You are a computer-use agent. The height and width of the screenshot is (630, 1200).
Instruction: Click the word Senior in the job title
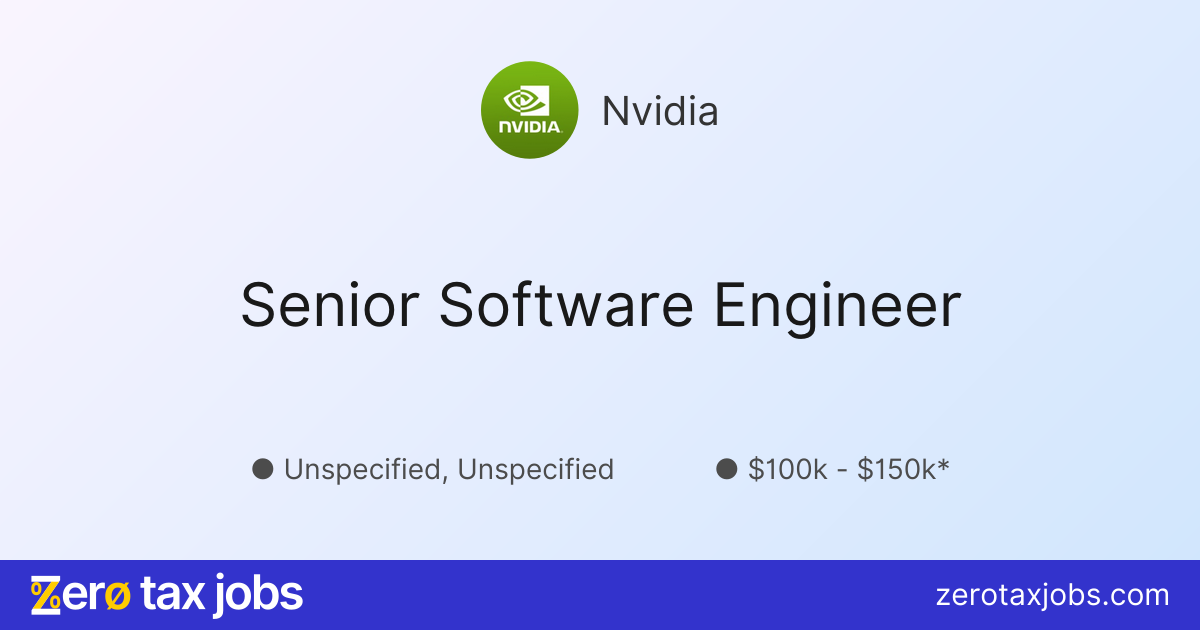point(327,304)
